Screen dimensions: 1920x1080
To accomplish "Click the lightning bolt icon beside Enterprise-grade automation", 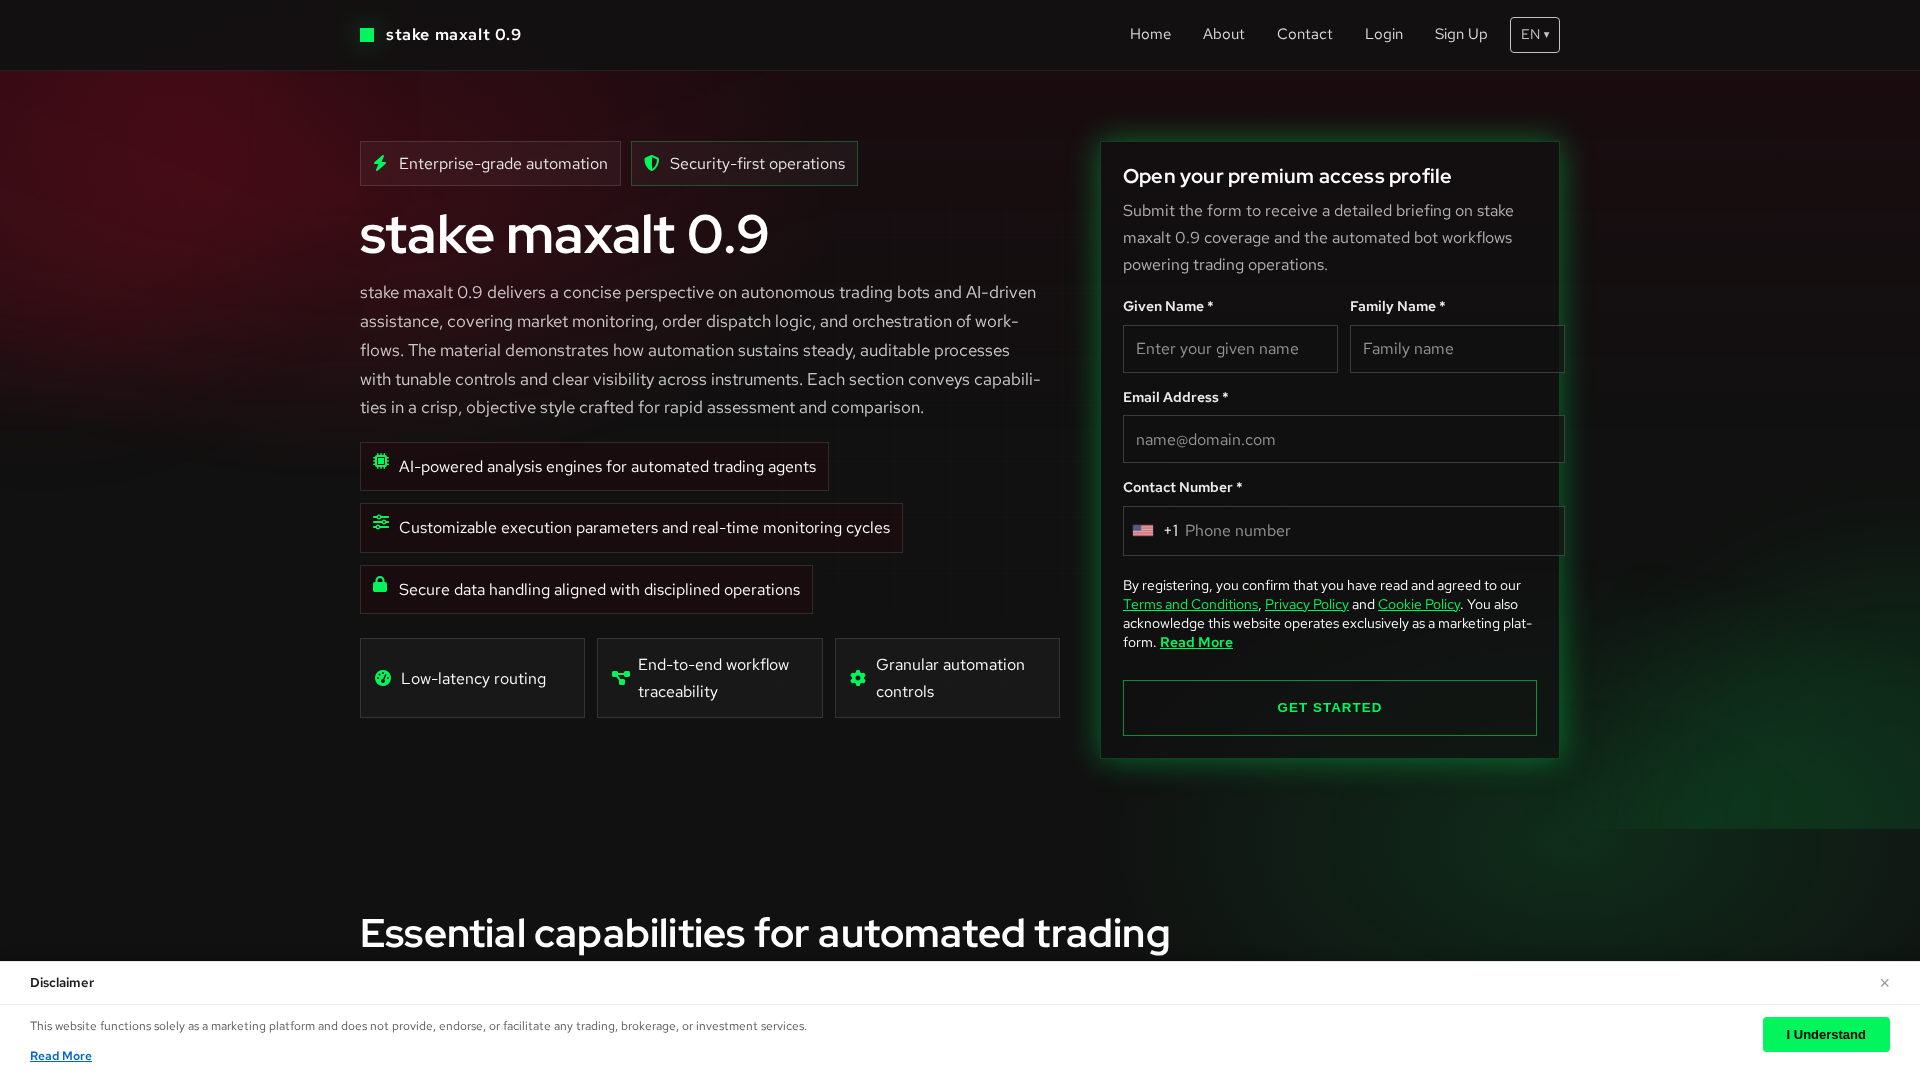I will click(380, 163).
